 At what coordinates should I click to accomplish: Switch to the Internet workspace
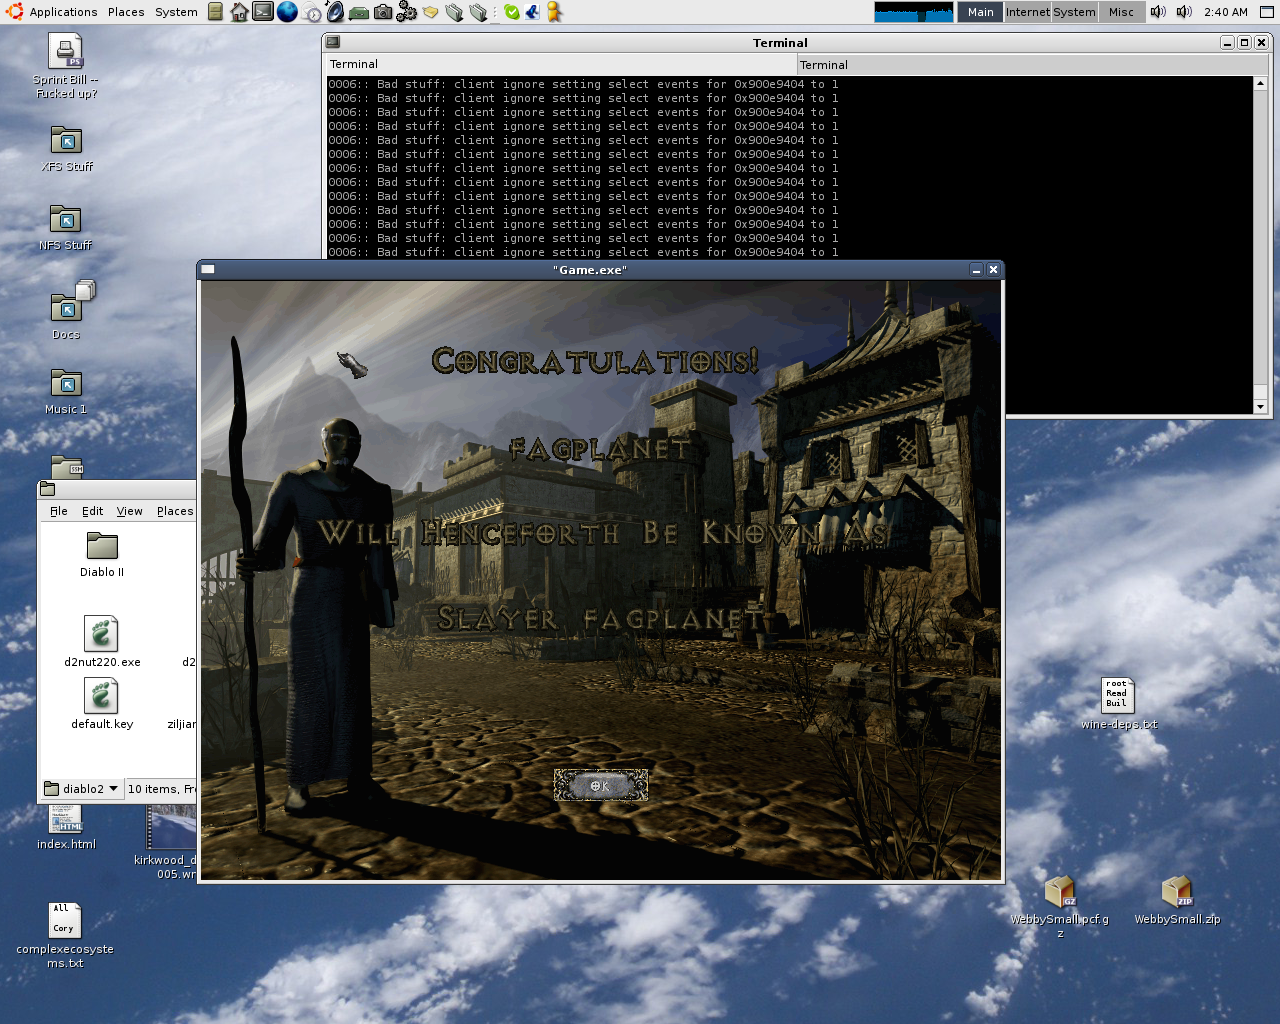pyautogui.click(x=1027, y=12)
